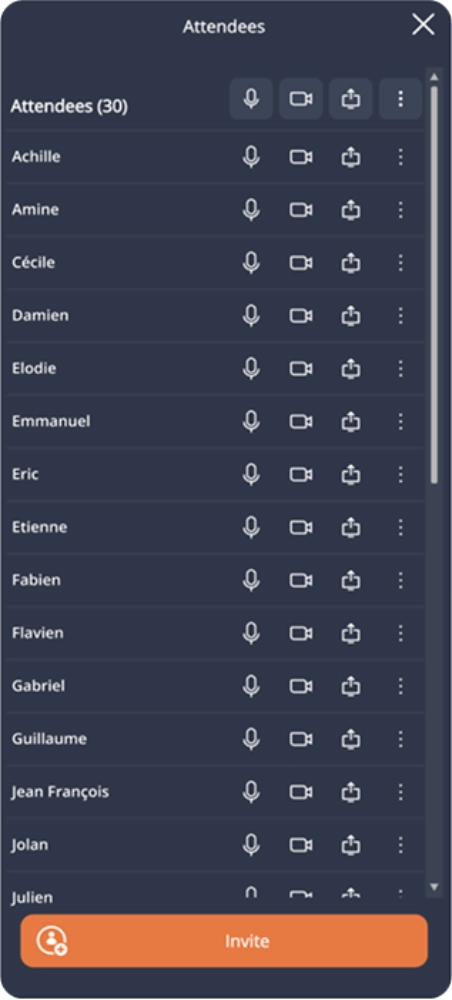
Task: Toggle Achille's microphone
Action: coord(251,157)
